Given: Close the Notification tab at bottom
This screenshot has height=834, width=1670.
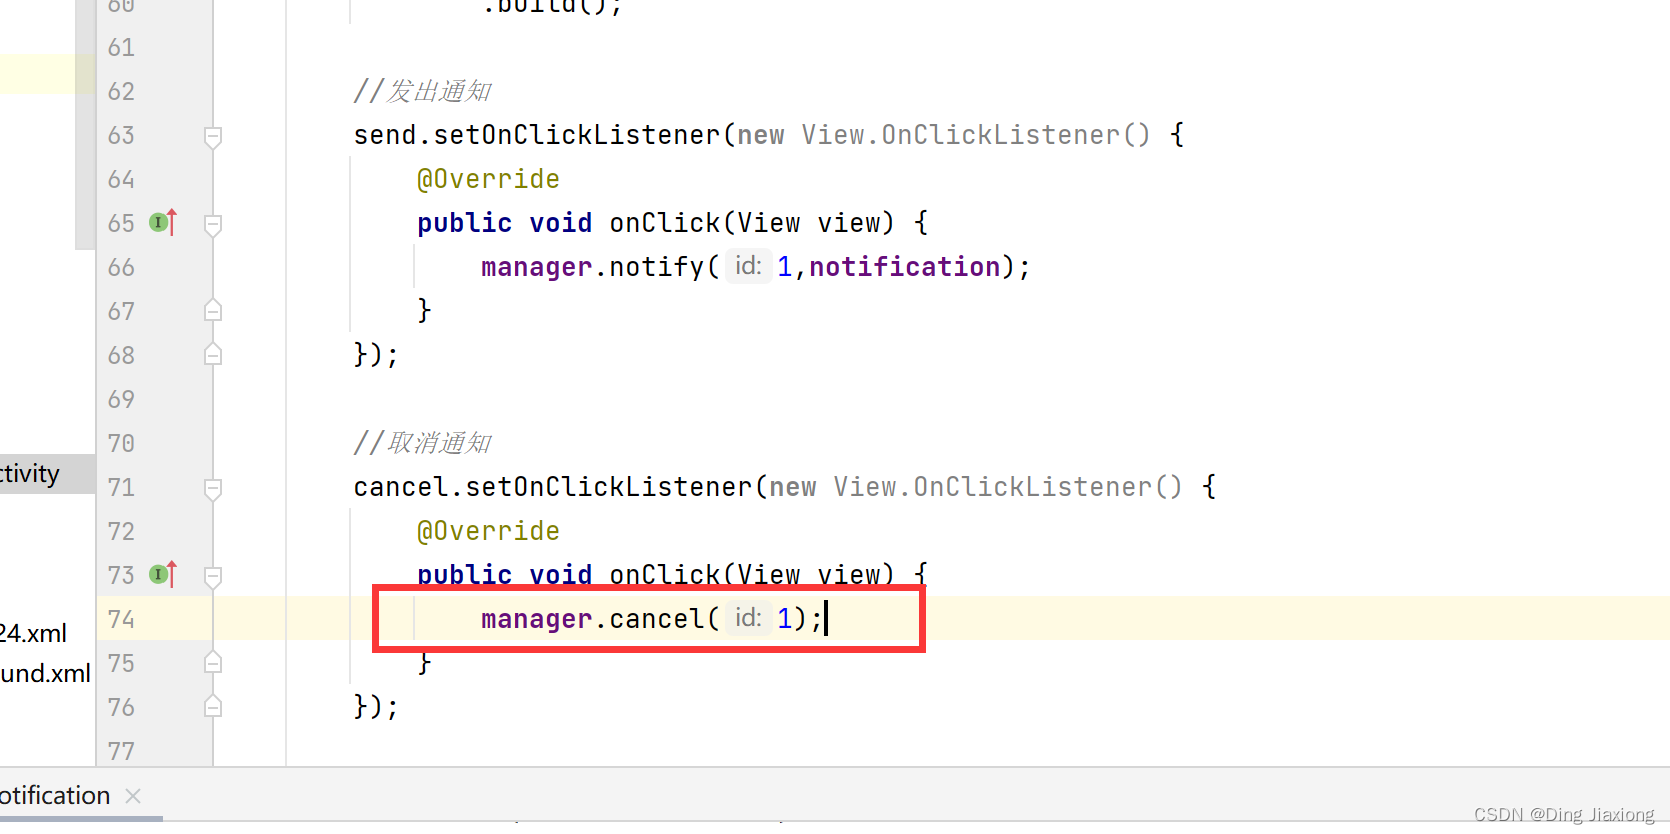Looking at the screenshot, I should click(x=133, y=796).
